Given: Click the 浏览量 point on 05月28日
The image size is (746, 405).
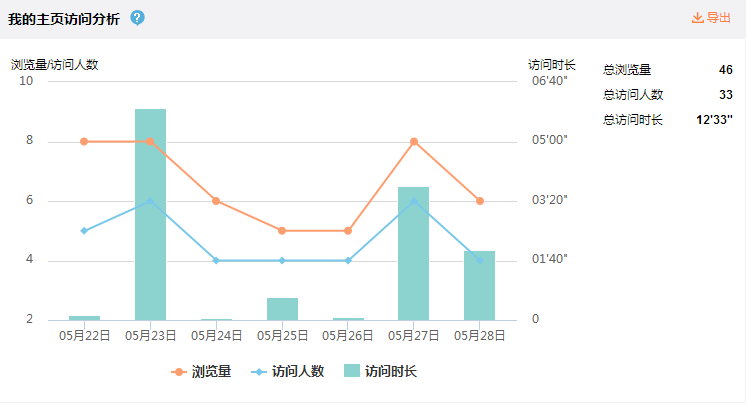Looking at the screenshot, I should (480, 201).
